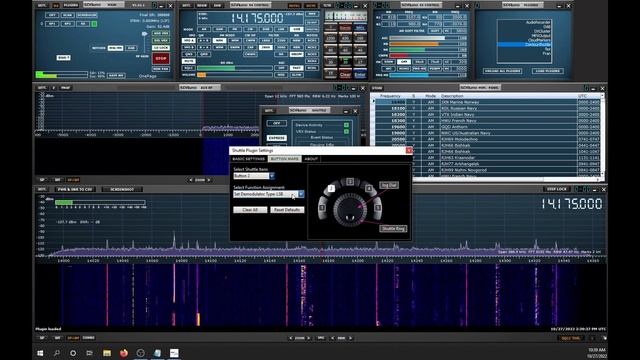Screen dimensions: 640x360
Task: Switch to the About tab
Action: [x=311, y=159]
